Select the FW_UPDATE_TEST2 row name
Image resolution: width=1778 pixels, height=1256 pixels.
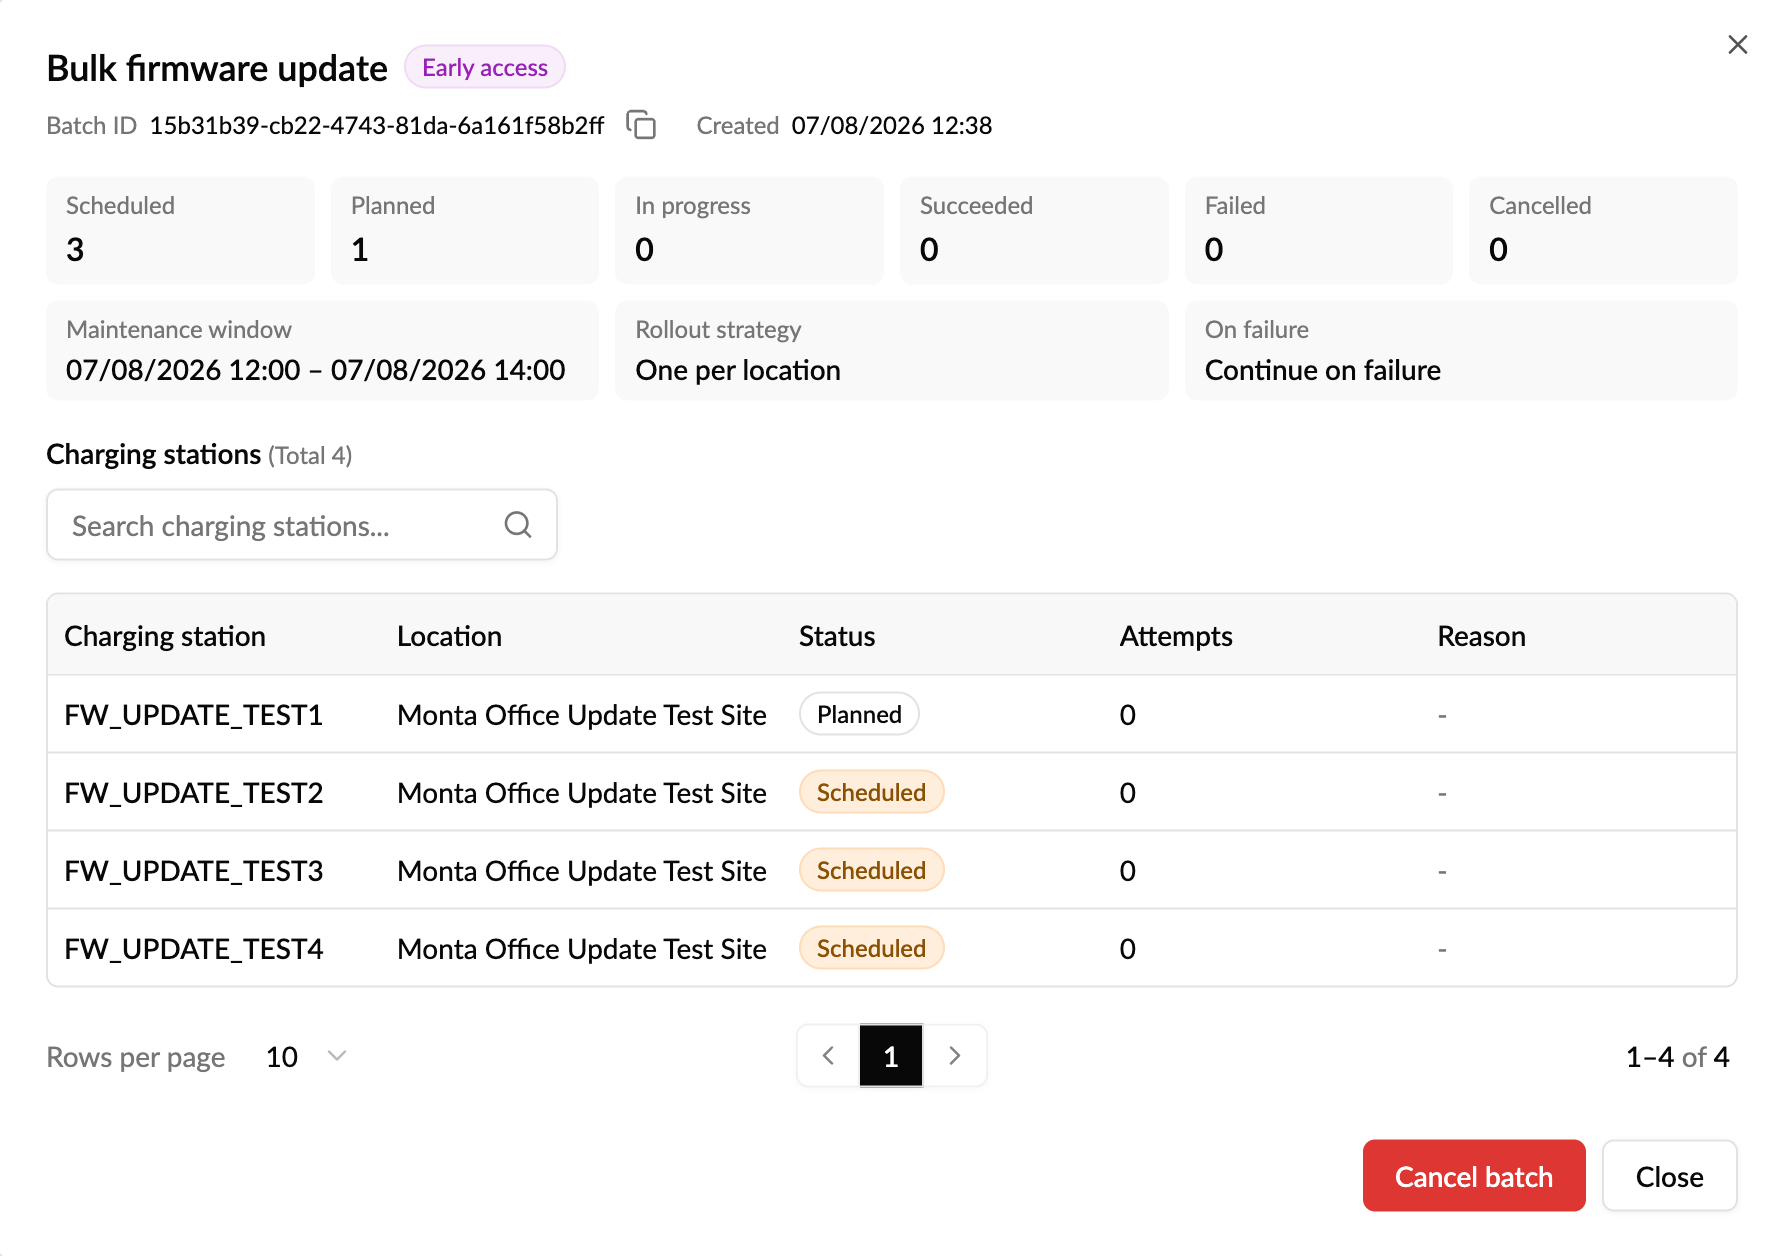(x=194, y=793)
